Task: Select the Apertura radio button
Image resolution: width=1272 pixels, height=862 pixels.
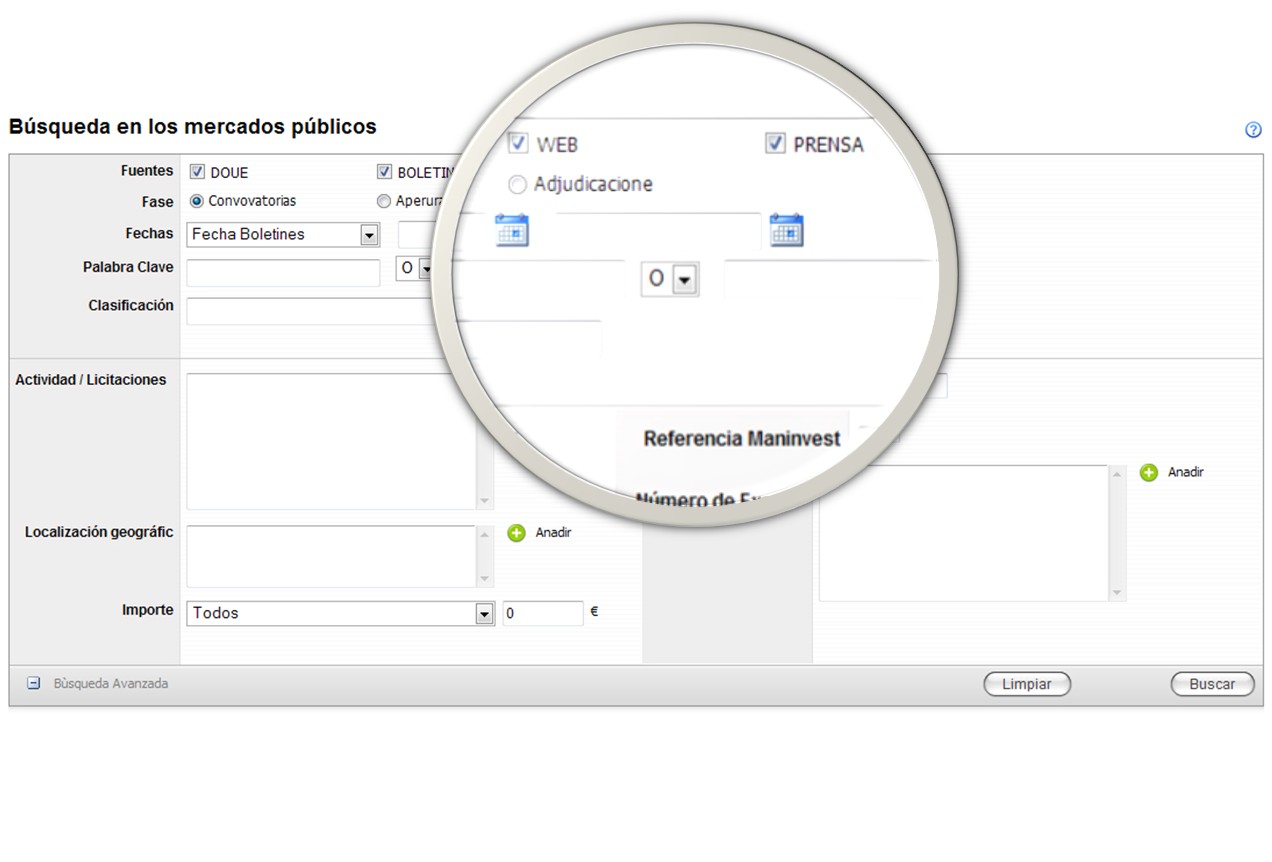Action: 384,201
